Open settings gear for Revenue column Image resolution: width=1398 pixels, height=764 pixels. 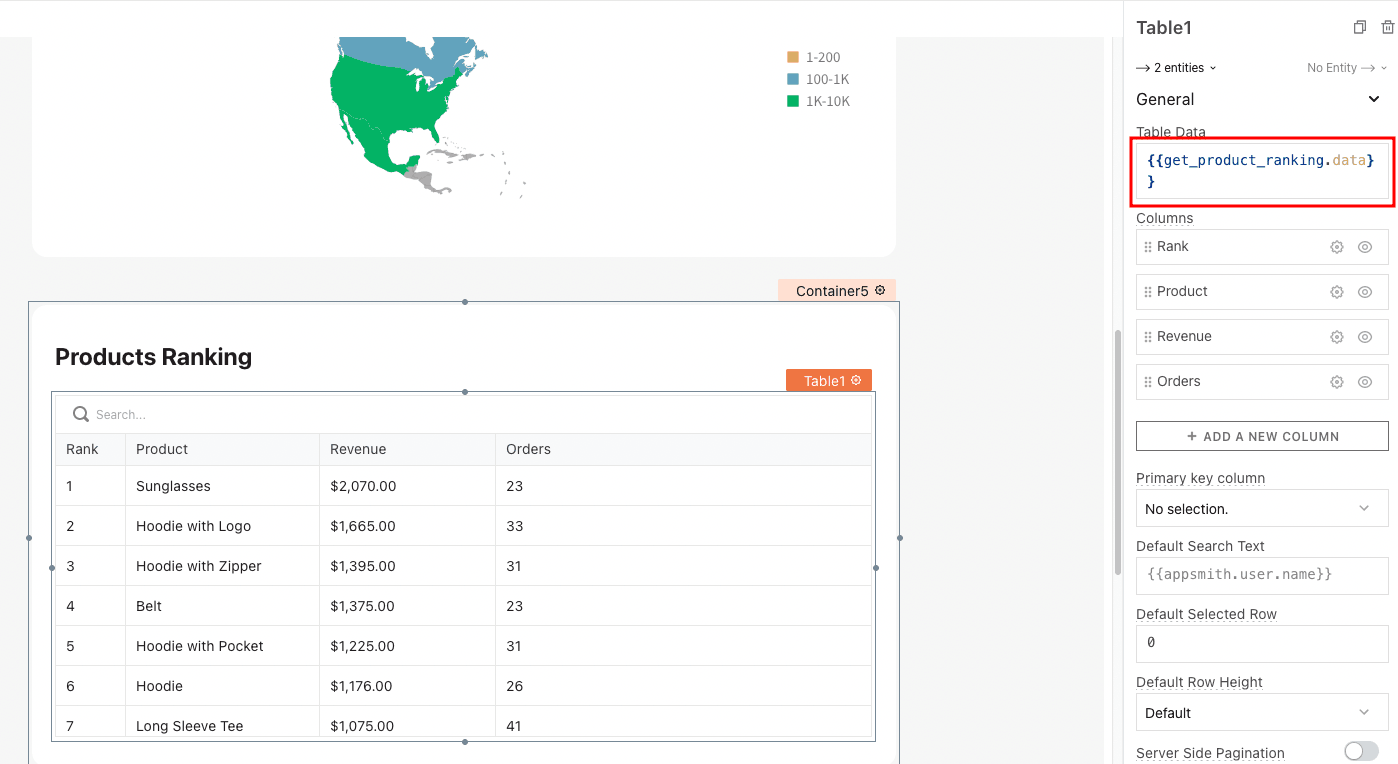1336,337
